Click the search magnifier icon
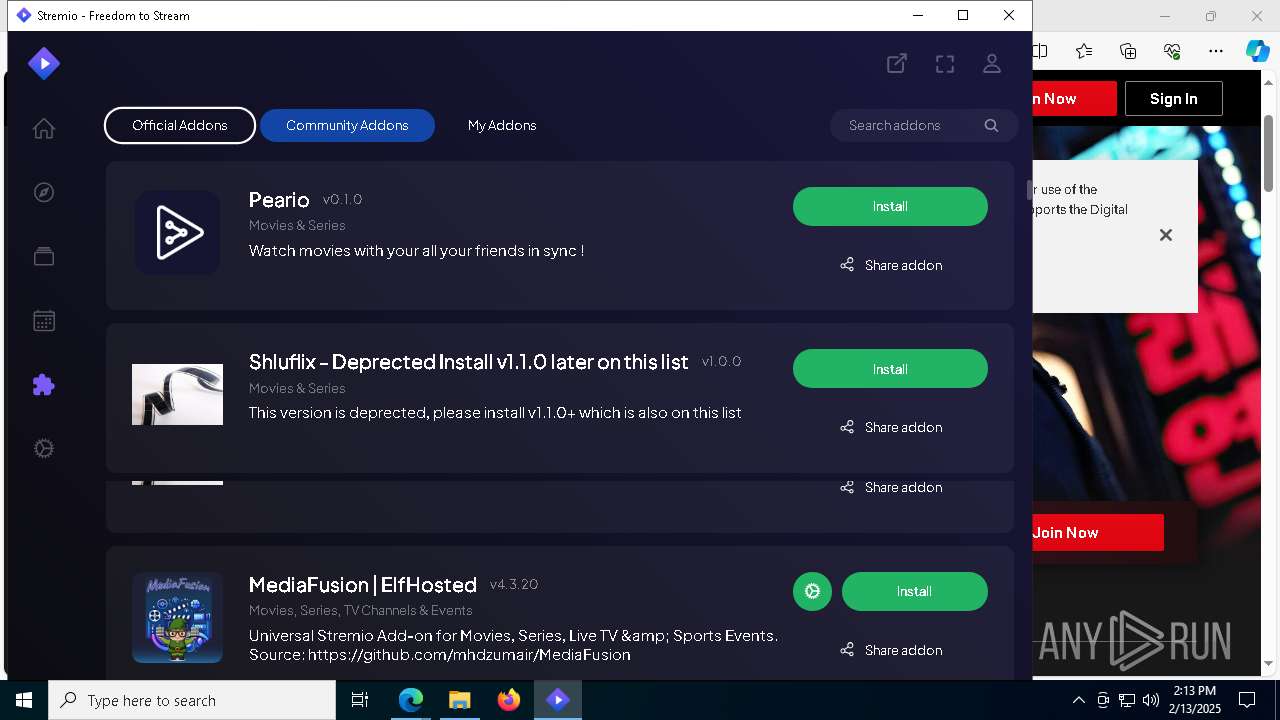 (991, 125)
